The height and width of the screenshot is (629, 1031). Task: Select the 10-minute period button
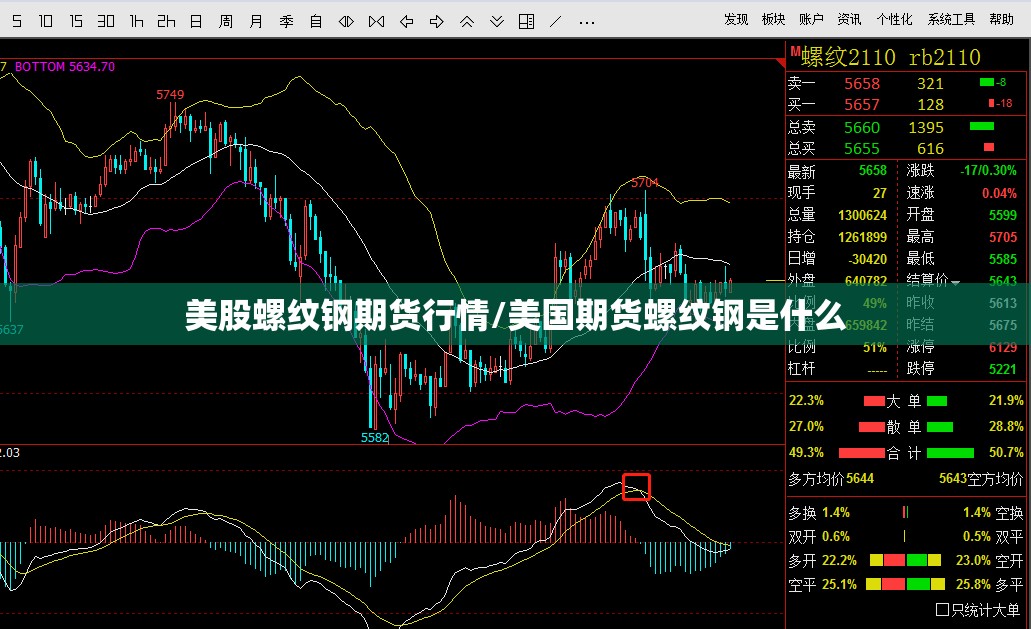(x=45, y=22)
